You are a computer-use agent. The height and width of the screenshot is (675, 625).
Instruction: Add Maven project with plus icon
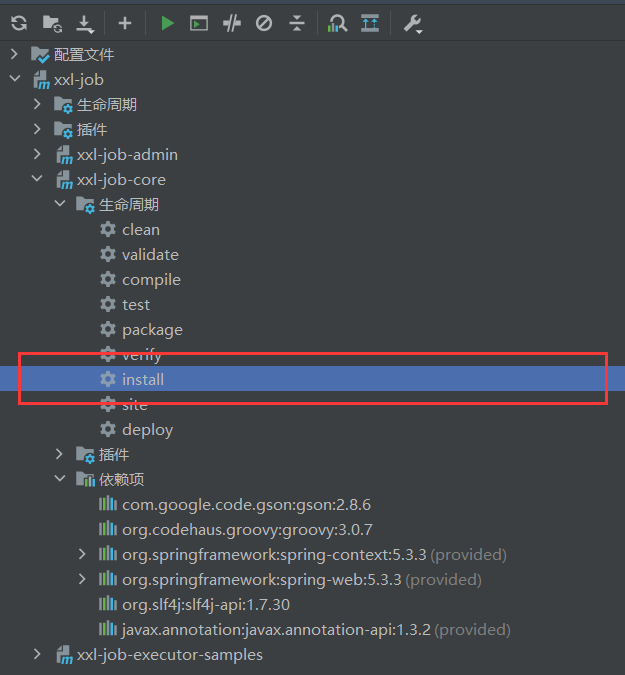pos(125,23)
